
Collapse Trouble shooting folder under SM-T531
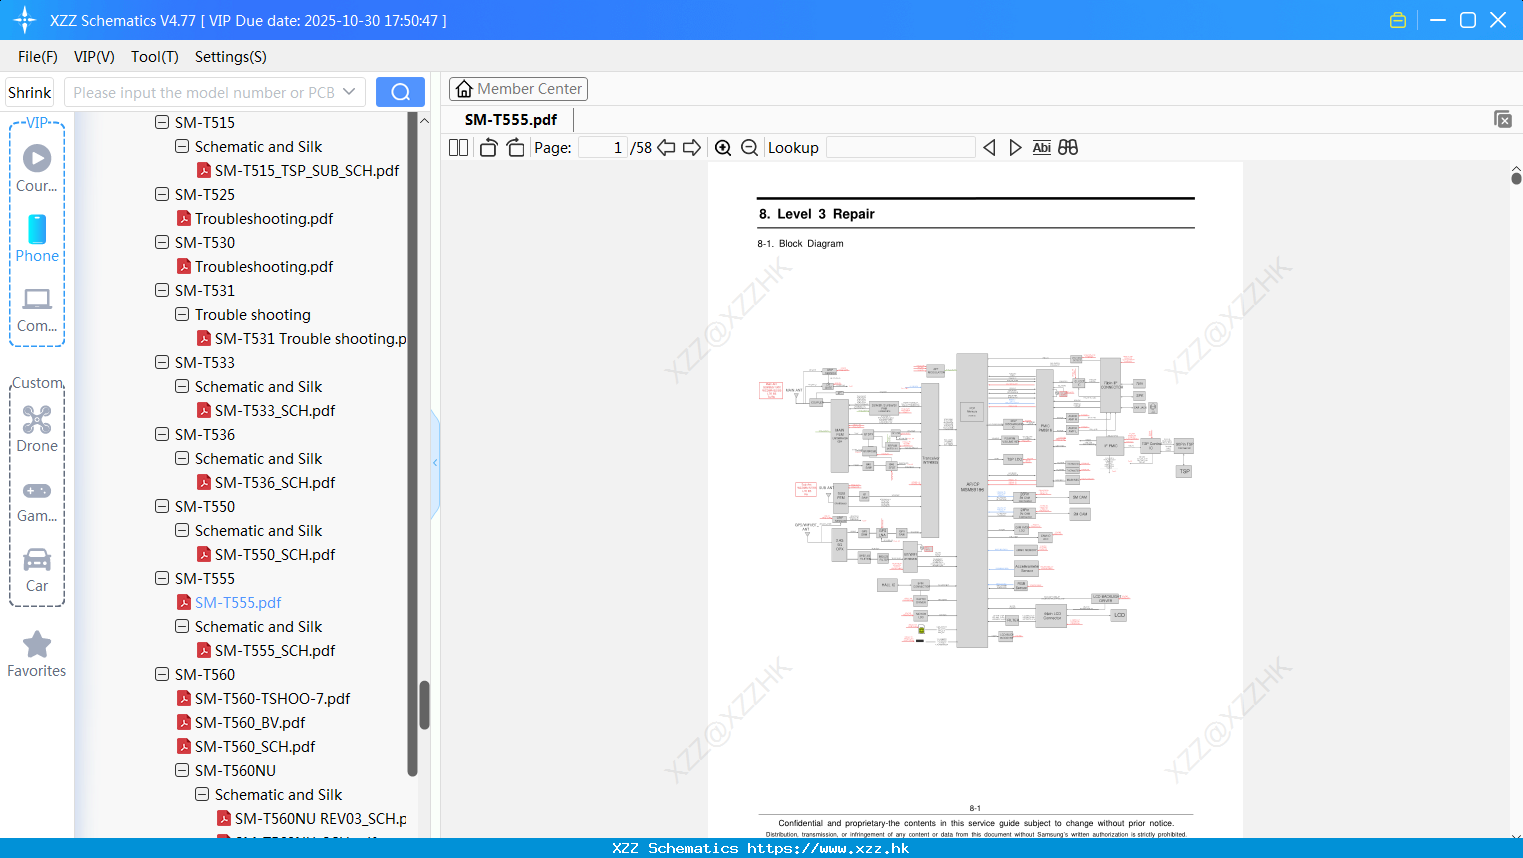[x=182, y=314]
